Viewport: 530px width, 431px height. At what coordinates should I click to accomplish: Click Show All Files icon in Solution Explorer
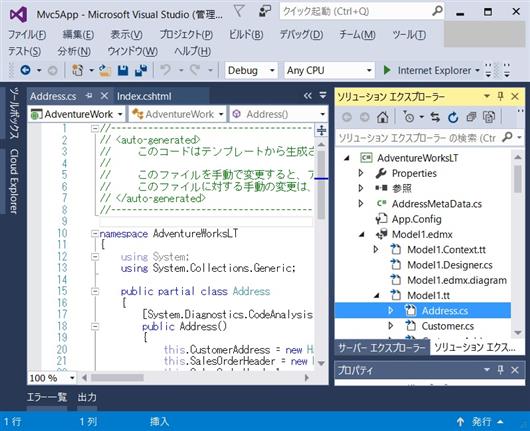coord(489,117)
